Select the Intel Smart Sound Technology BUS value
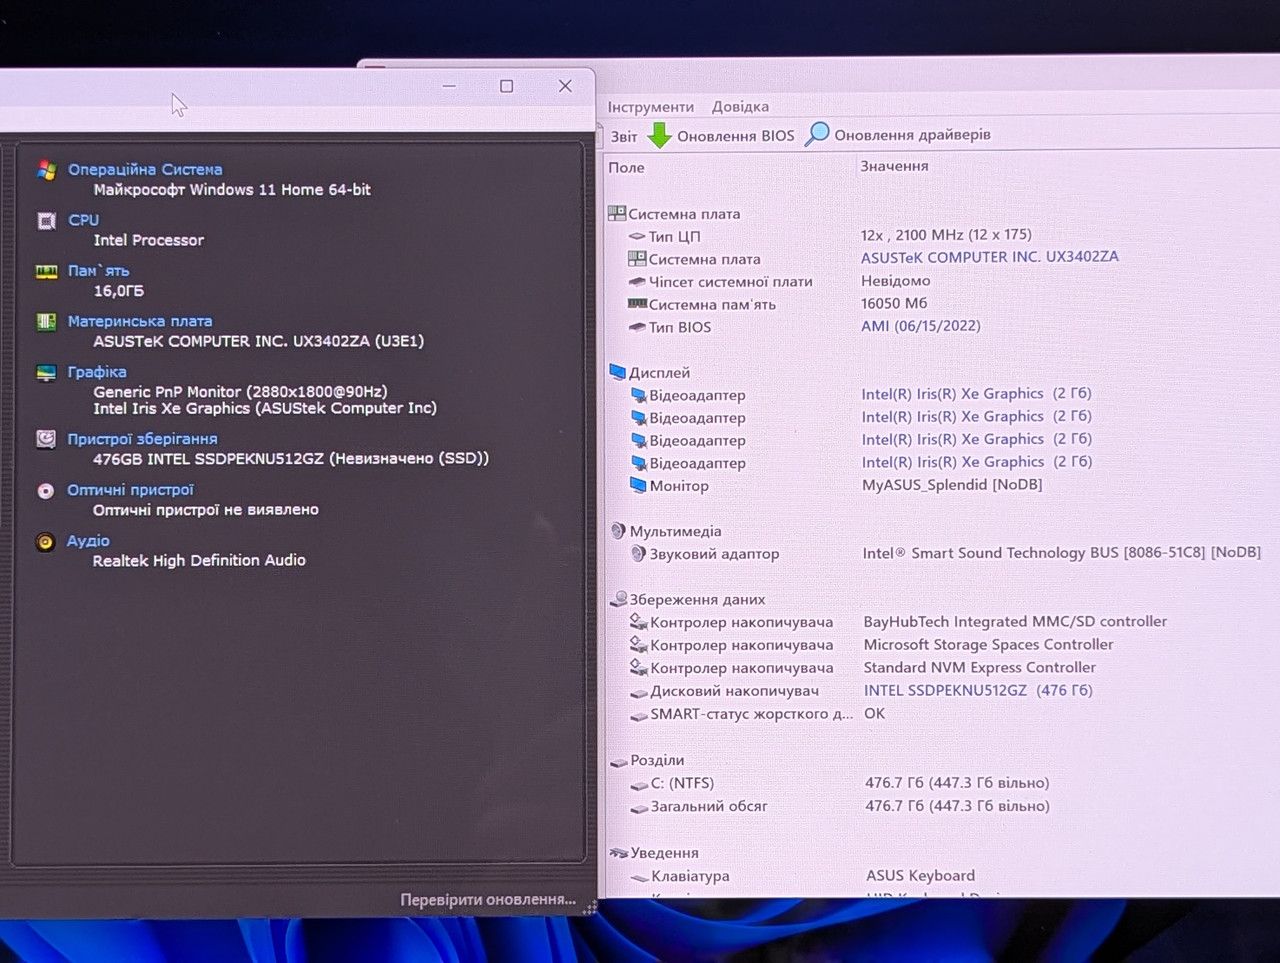Viewport: 1280px width, 963px height. [x=1062, y=553]
